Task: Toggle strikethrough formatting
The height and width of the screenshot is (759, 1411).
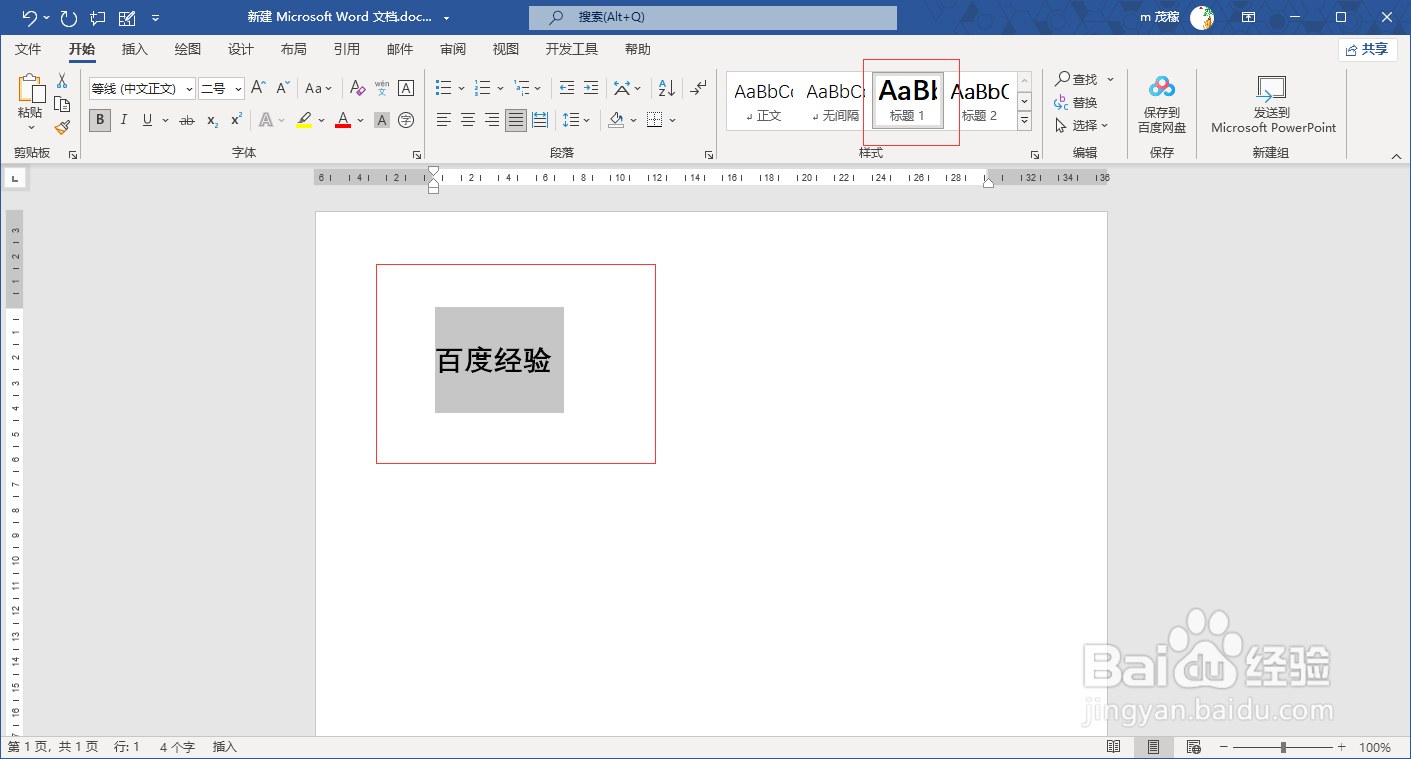Action: click(187, 120)
